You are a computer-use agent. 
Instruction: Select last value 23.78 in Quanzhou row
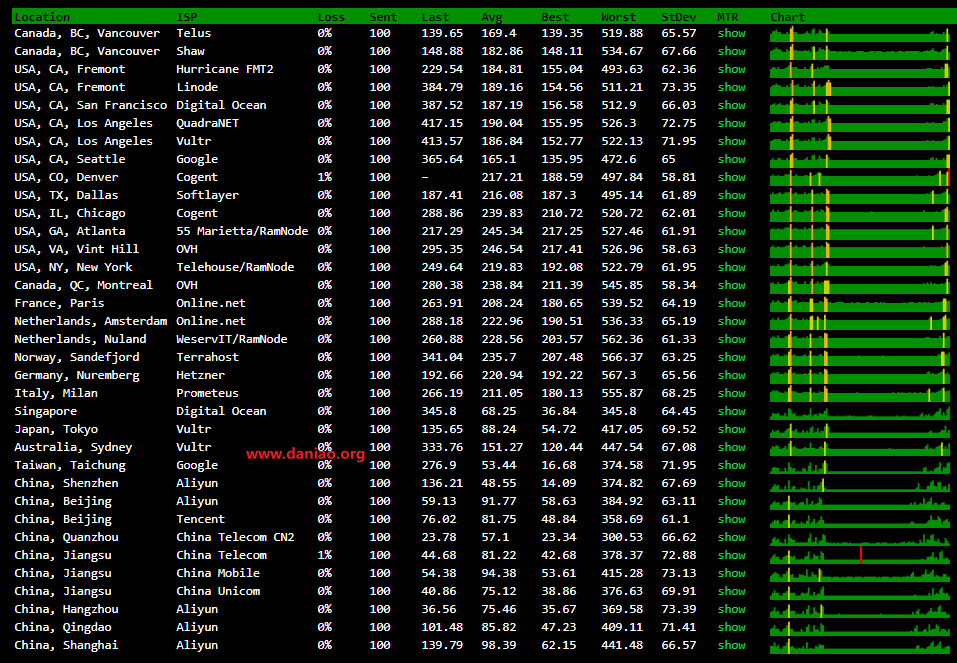click(x=439, y=537)
